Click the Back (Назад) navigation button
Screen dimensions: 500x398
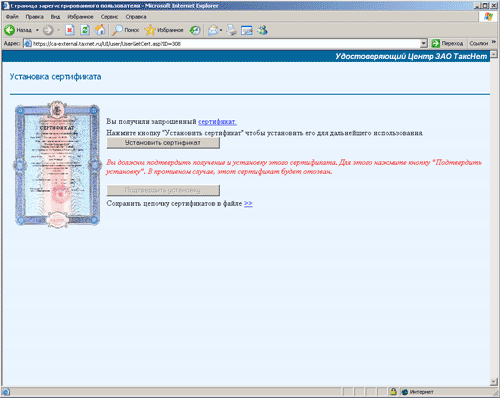(x=18, y=30)
